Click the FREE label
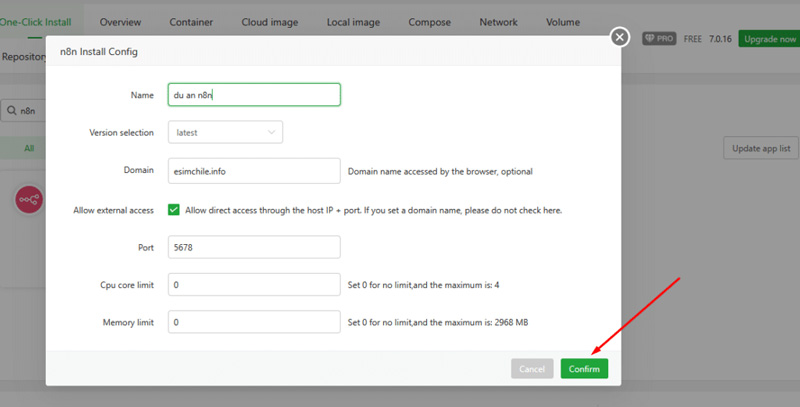Screen dimensions: 800x407 pos(692,39)
